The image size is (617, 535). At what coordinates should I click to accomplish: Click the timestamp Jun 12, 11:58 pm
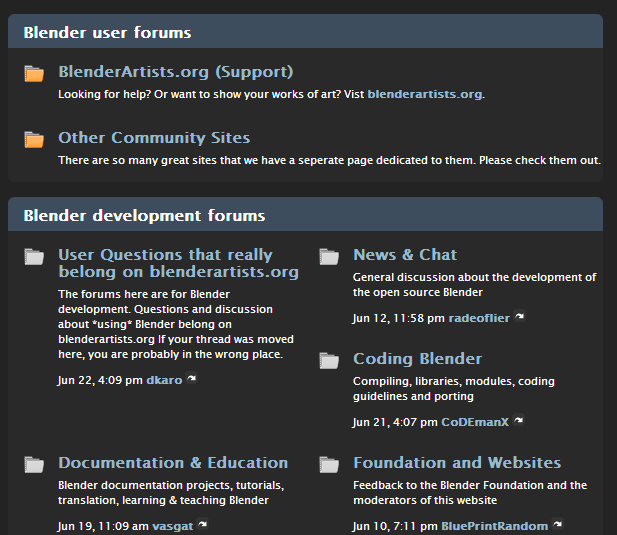click(398, 318)
